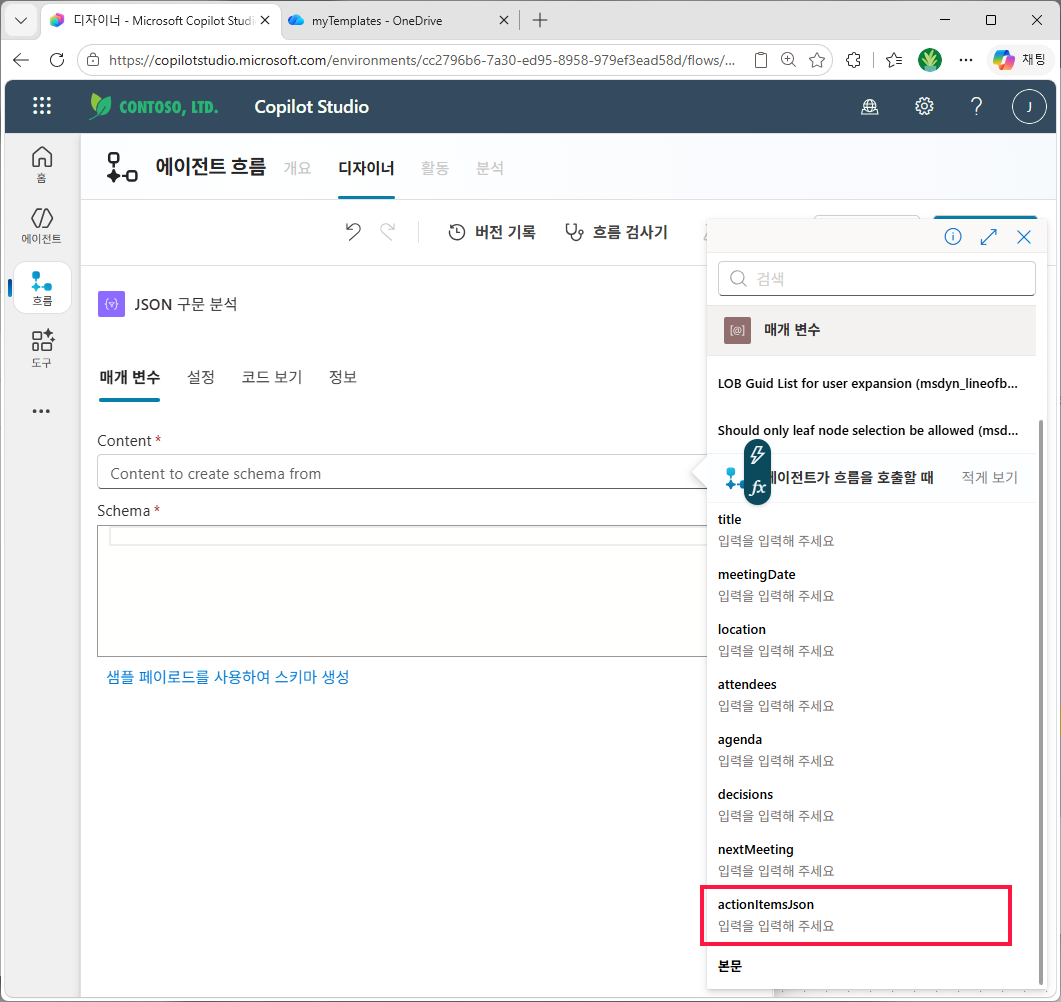The image size is (1061, 1002).
Task: Open the environment globe icon
Action: tap(870, 106)
